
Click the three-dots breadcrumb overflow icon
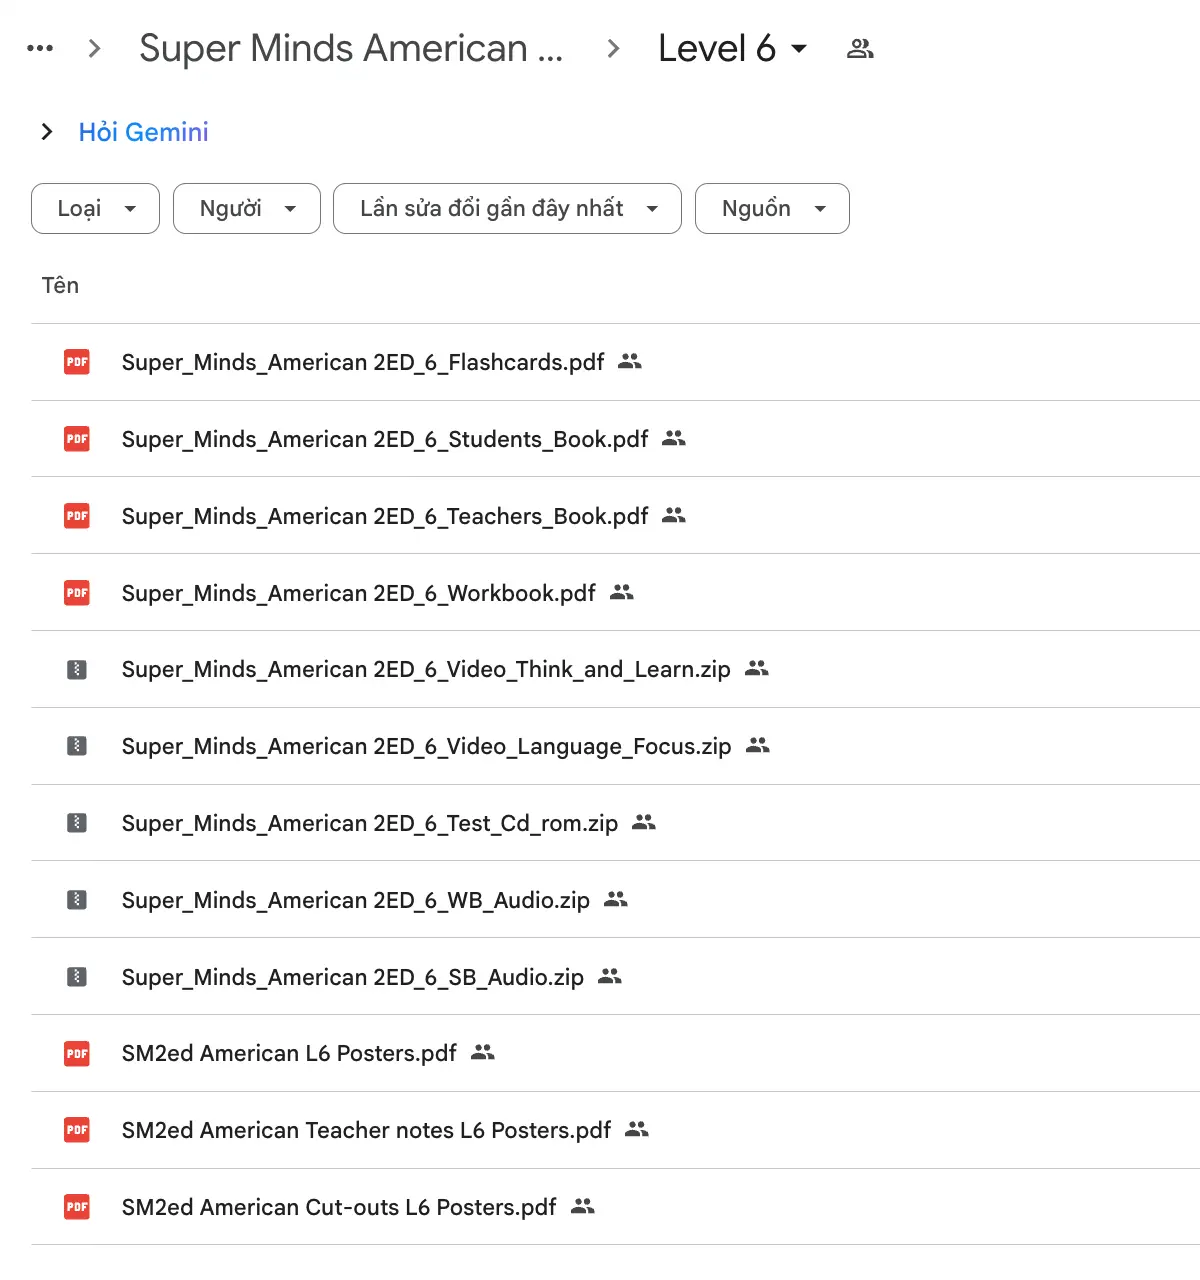[40, 48]
